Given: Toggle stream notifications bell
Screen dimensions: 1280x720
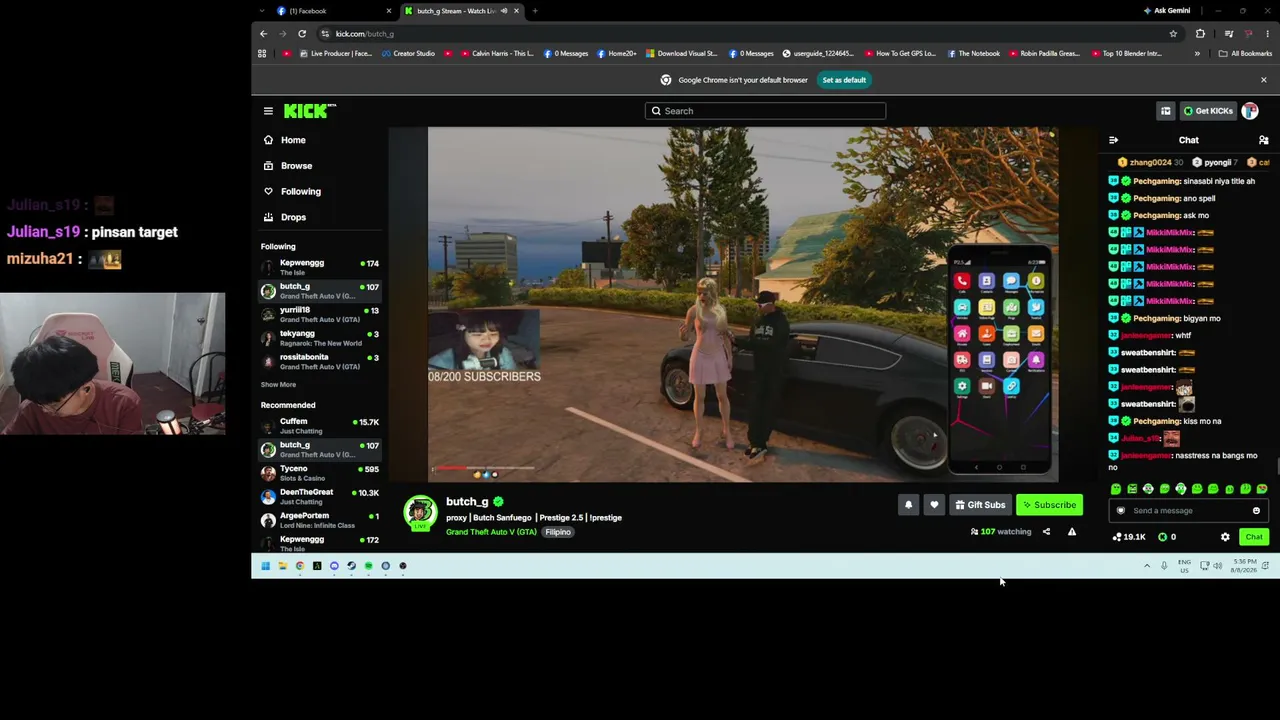Looking at the screenshot, I should pyautogui.click(x=908, y=505).
